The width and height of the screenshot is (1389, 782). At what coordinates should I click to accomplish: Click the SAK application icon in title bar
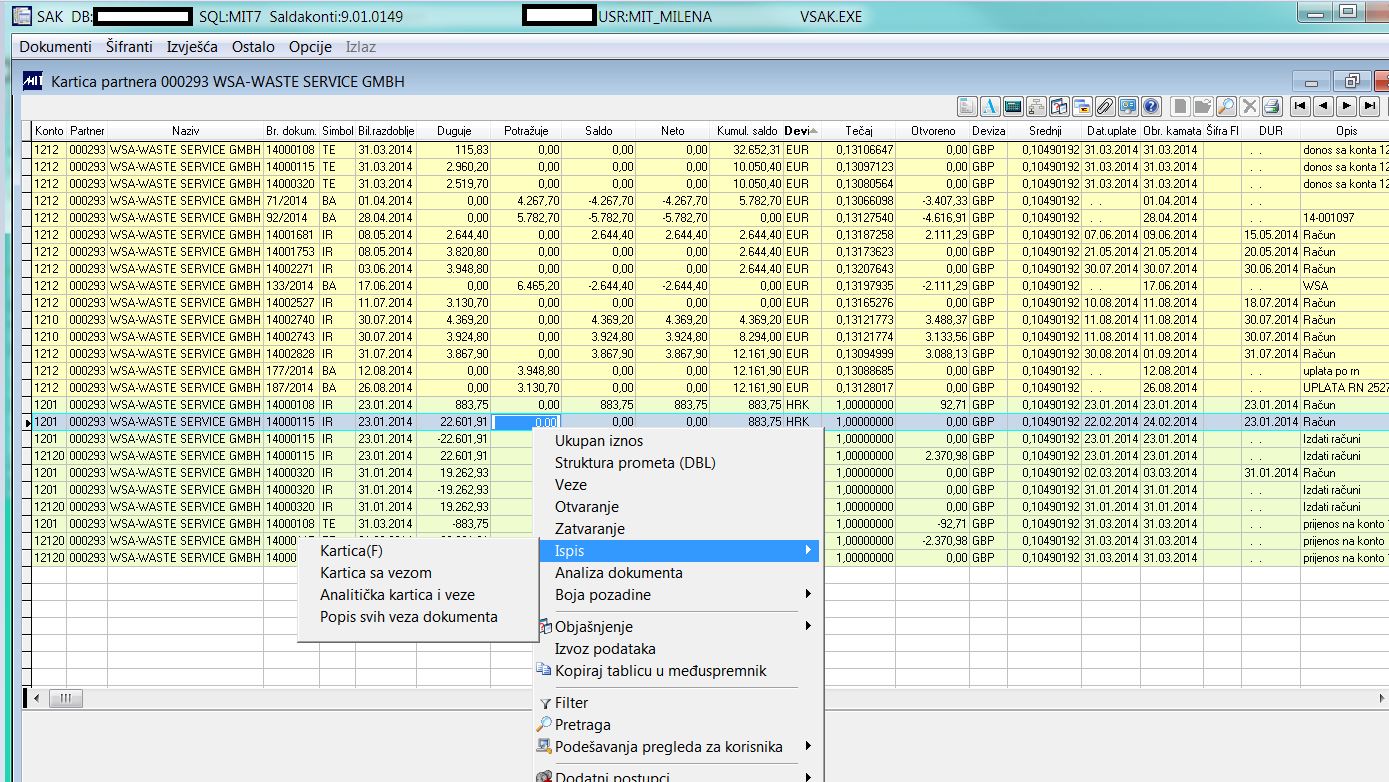click(x=20, y=17)
